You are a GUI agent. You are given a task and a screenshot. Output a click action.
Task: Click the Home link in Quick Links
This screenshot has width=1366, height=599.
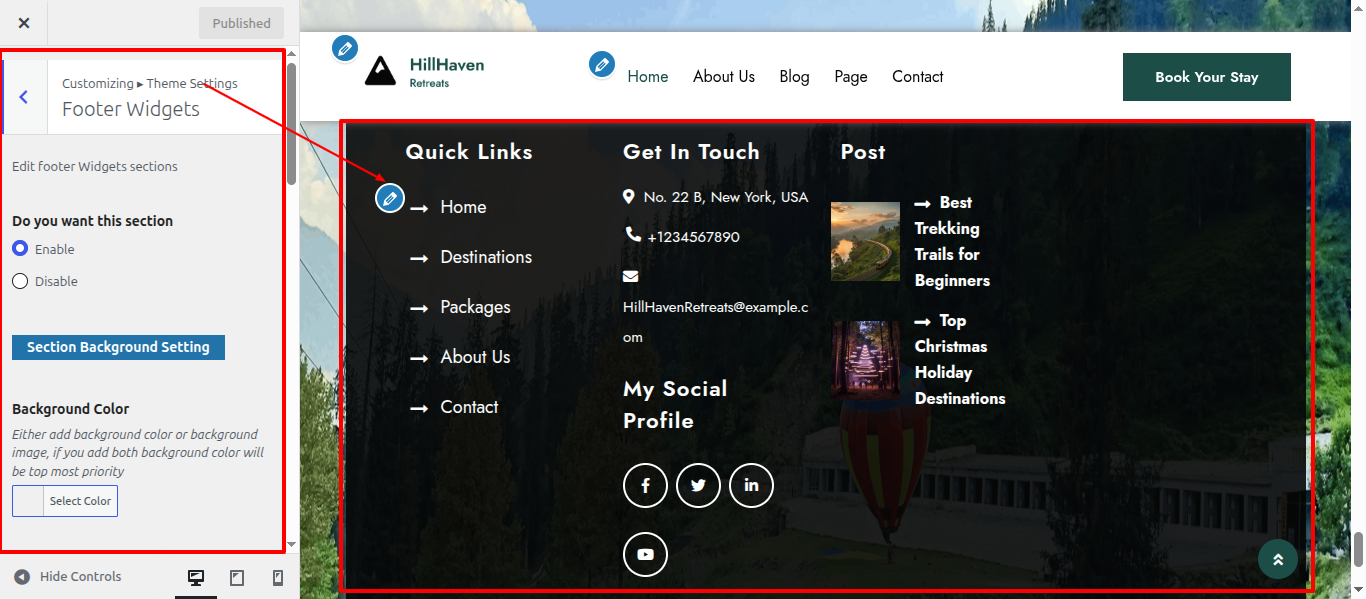[x=463, y=207]
